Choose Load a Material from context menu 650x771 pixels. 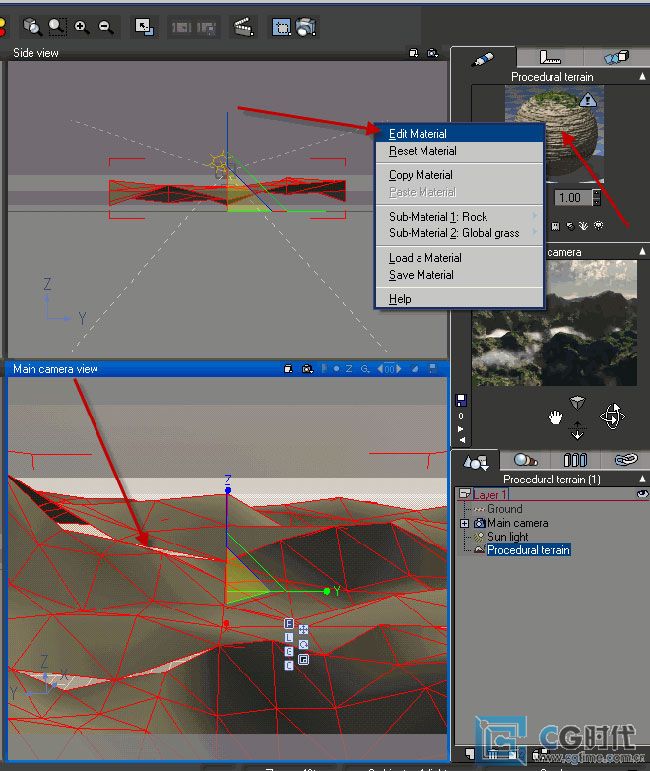(x=459, y=258)
